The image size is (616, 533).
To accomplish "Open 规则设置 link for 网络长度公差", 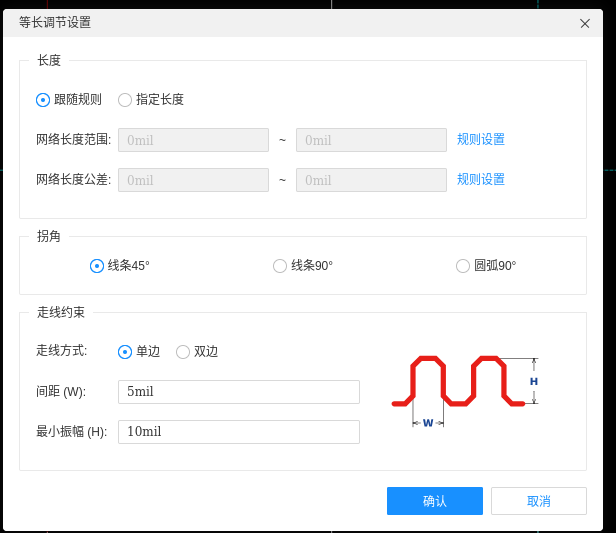I will point(481,180).
